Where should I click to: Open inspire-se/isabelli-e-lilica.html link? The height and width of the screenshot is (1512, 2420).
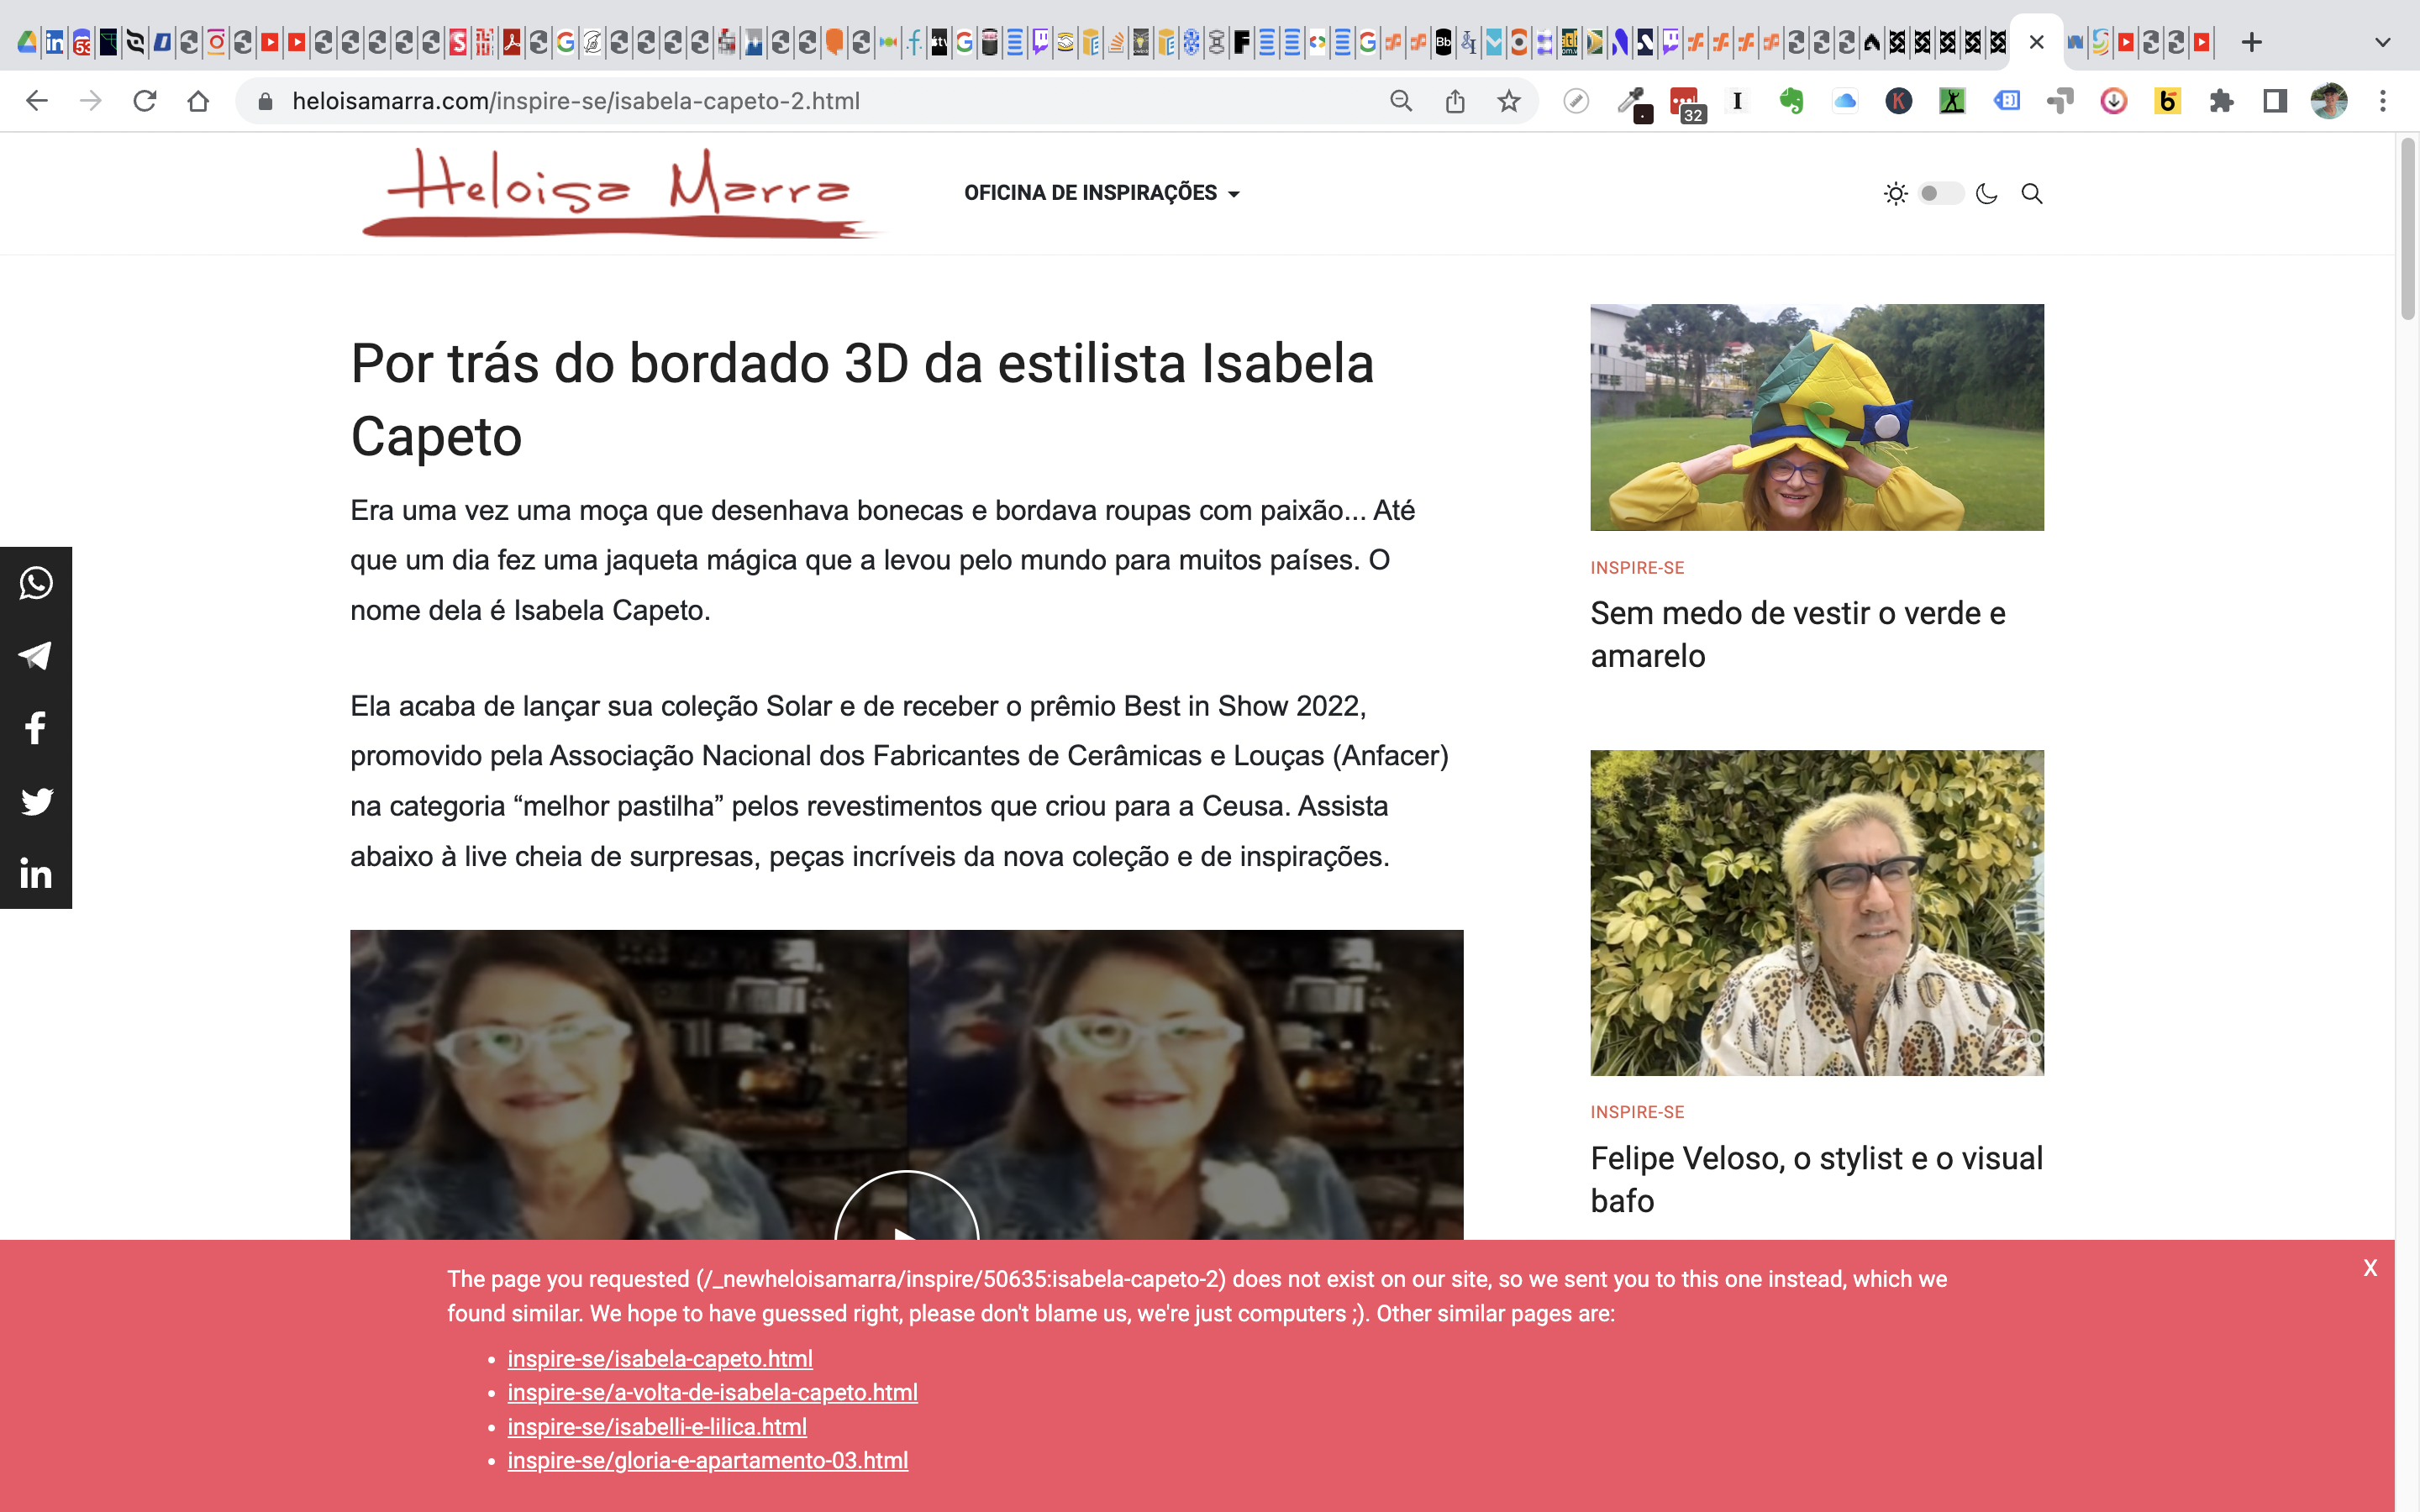[657, 1427]
